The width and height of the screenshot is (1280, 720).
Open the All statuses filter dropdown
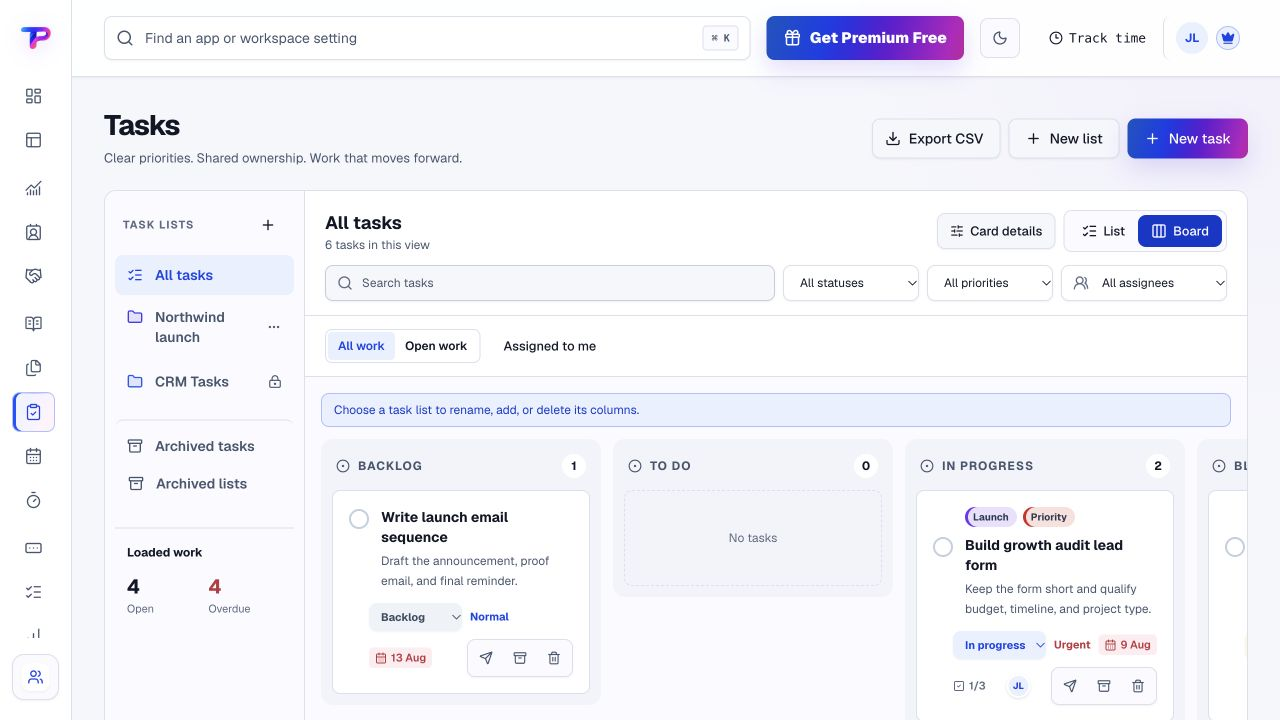pyautogui.click(x=851, y=283)
